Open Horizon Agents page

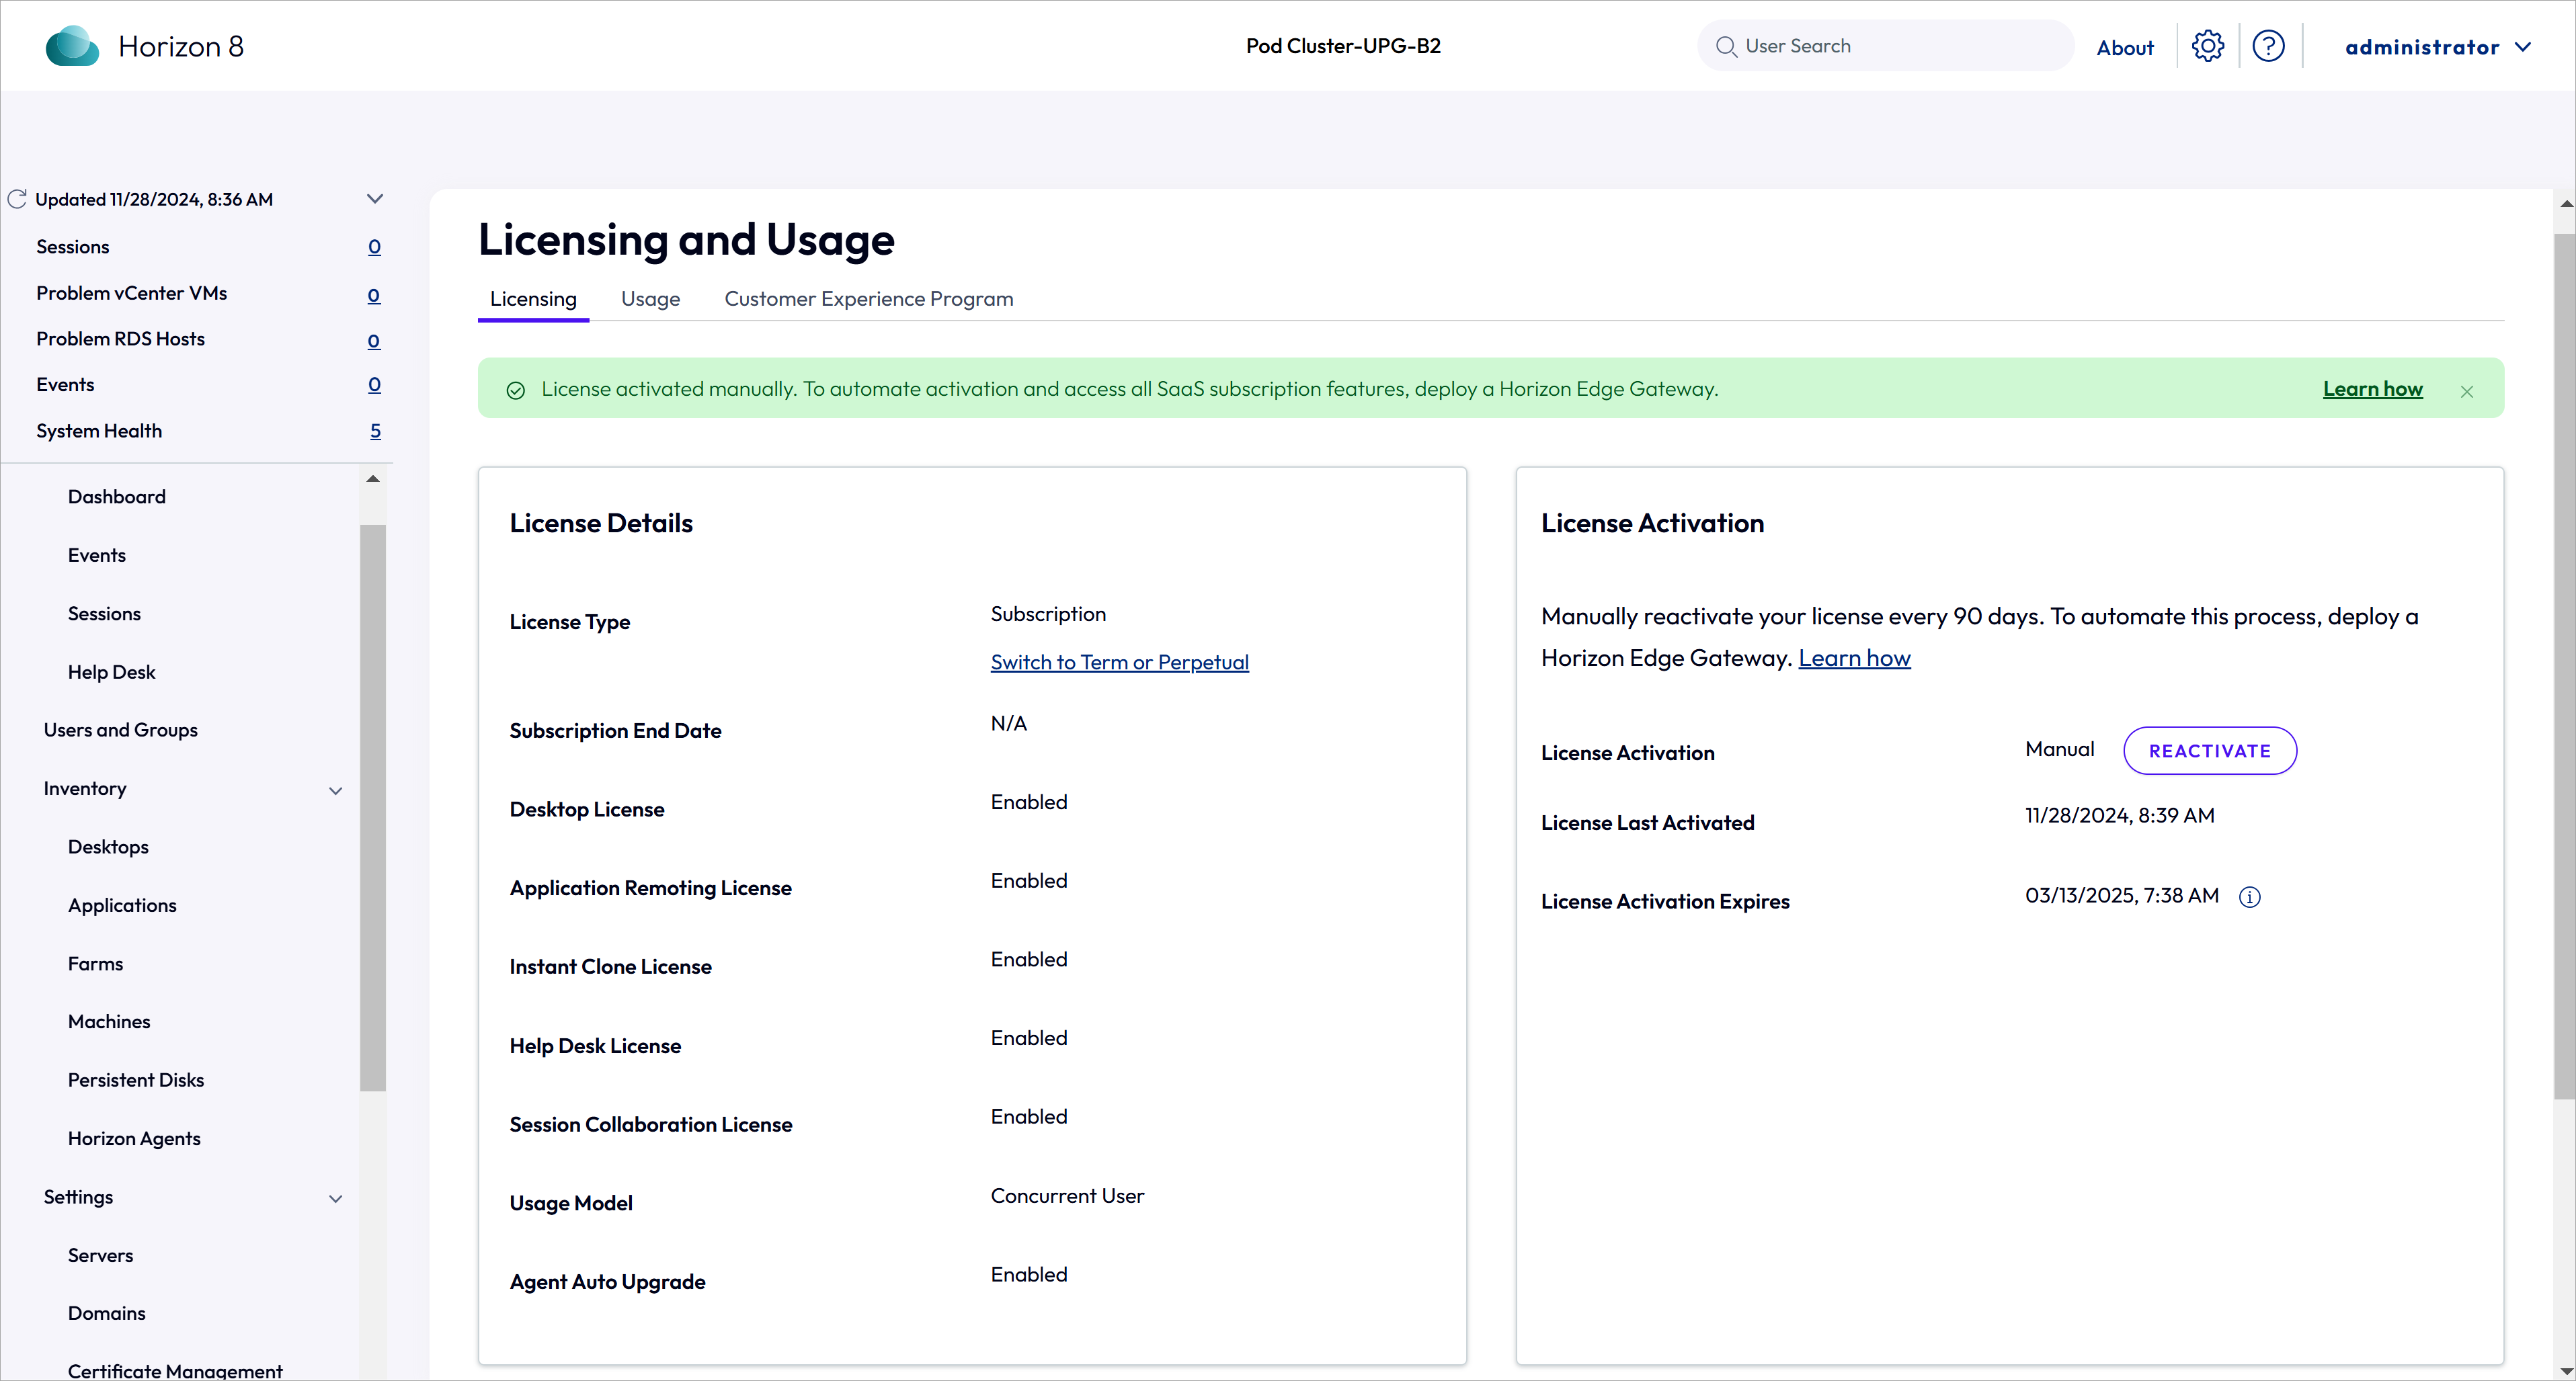(134, 1139)
